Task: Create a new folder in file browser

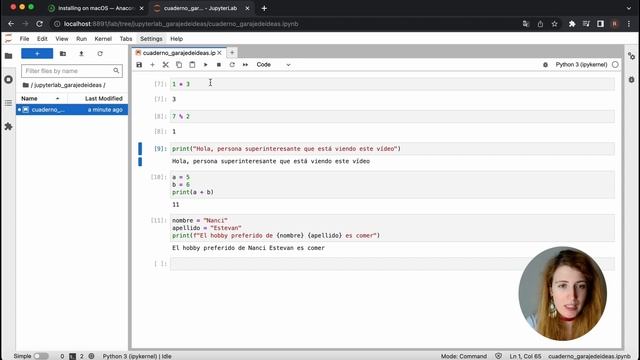Action: point(63,53)
